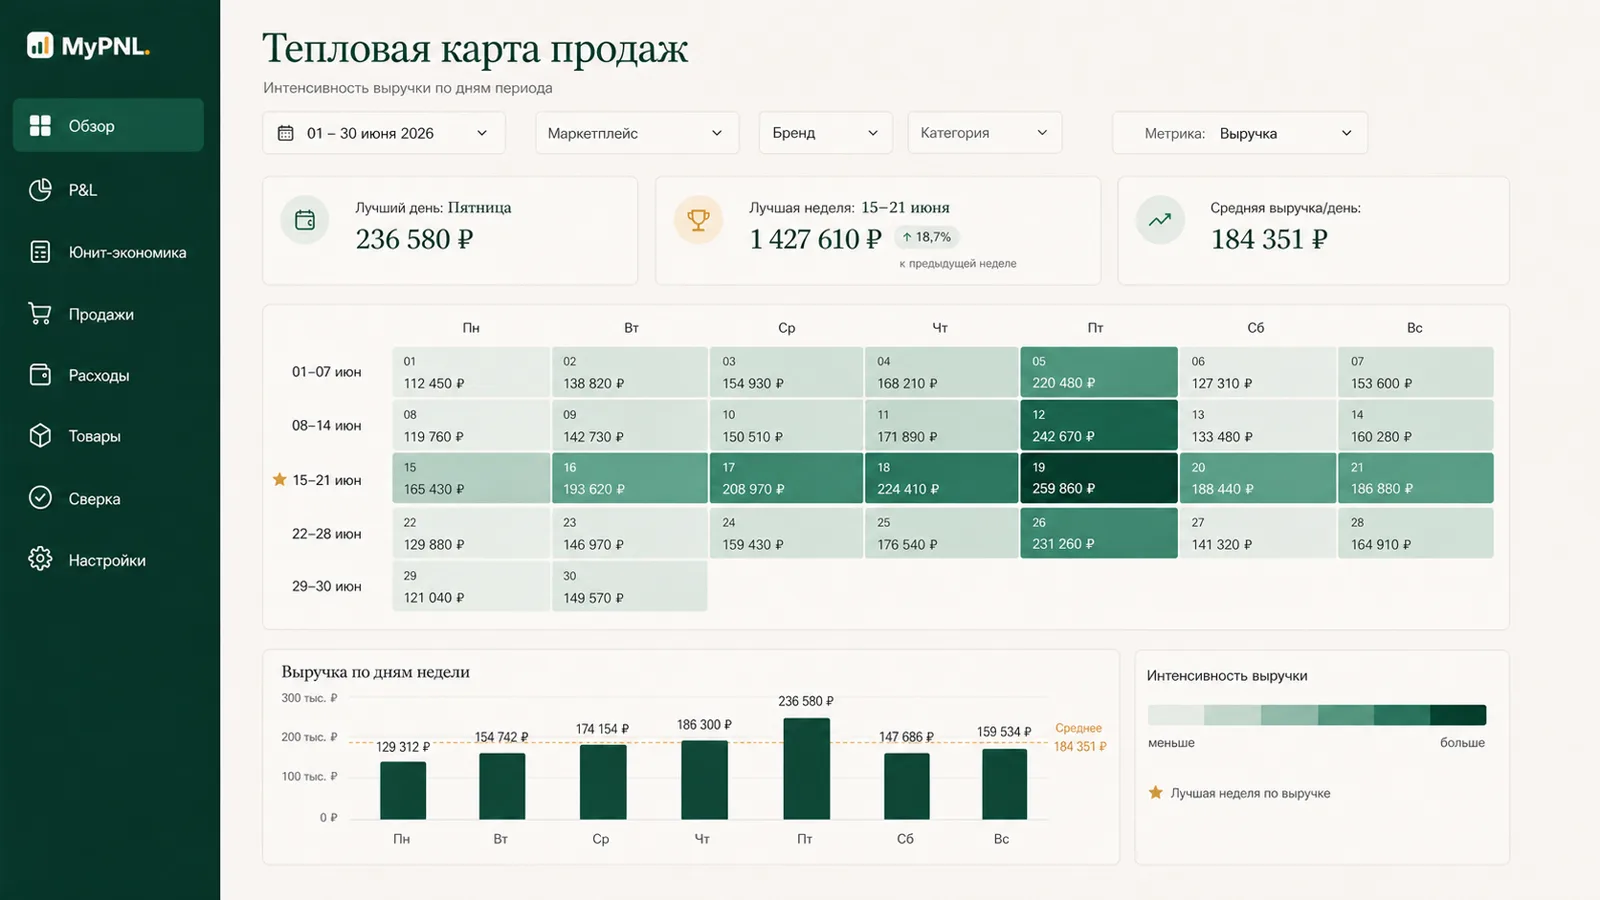This screenshot has height=900, width=1600.
Task: Select the Сверка sidebar label
Action: pos(94,498)
